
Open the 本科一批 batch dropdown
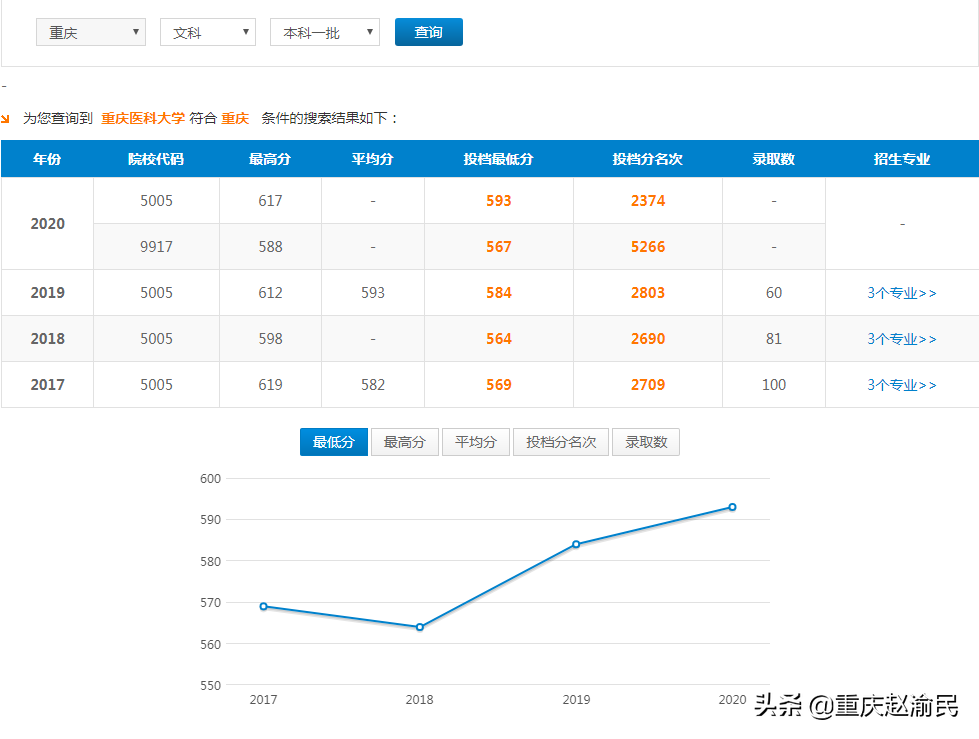324,31
